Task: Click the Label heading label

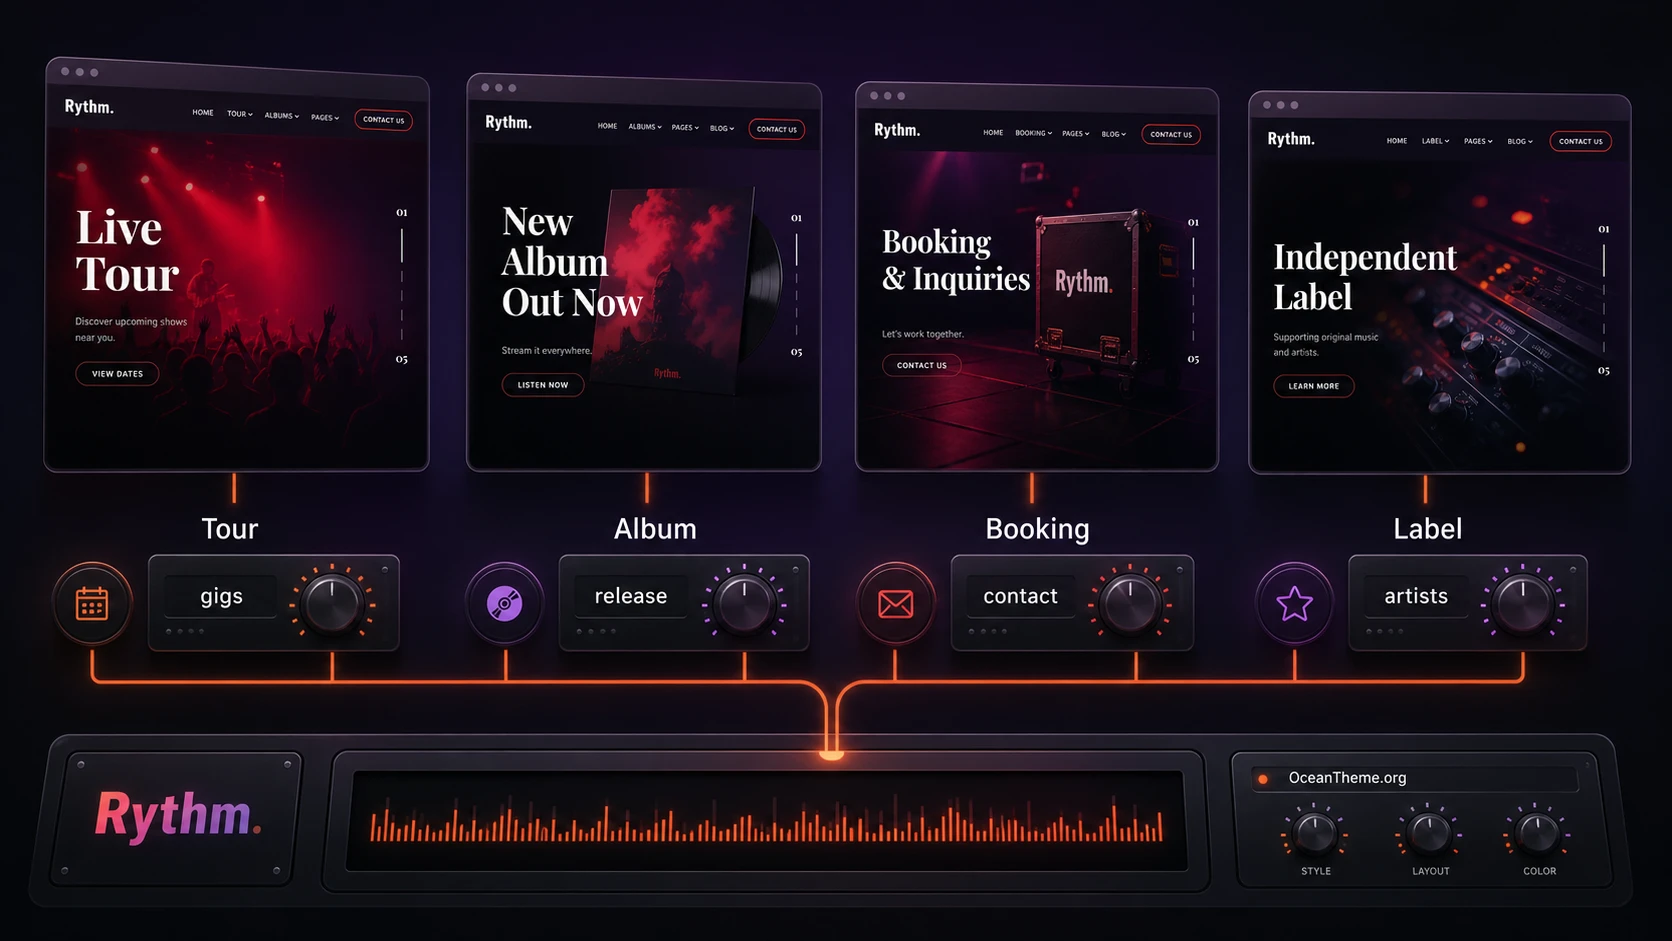Action: coord(1428,529)
